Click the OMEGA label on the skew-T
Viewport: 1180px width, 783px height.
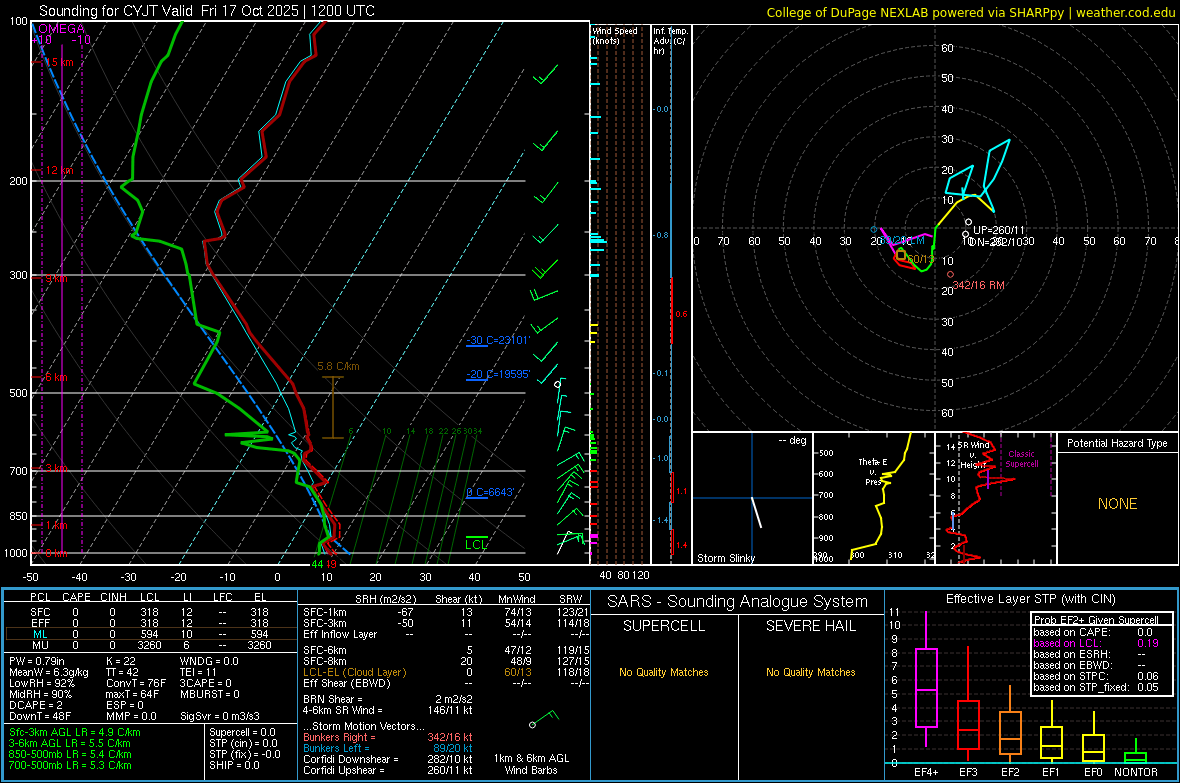61,29
